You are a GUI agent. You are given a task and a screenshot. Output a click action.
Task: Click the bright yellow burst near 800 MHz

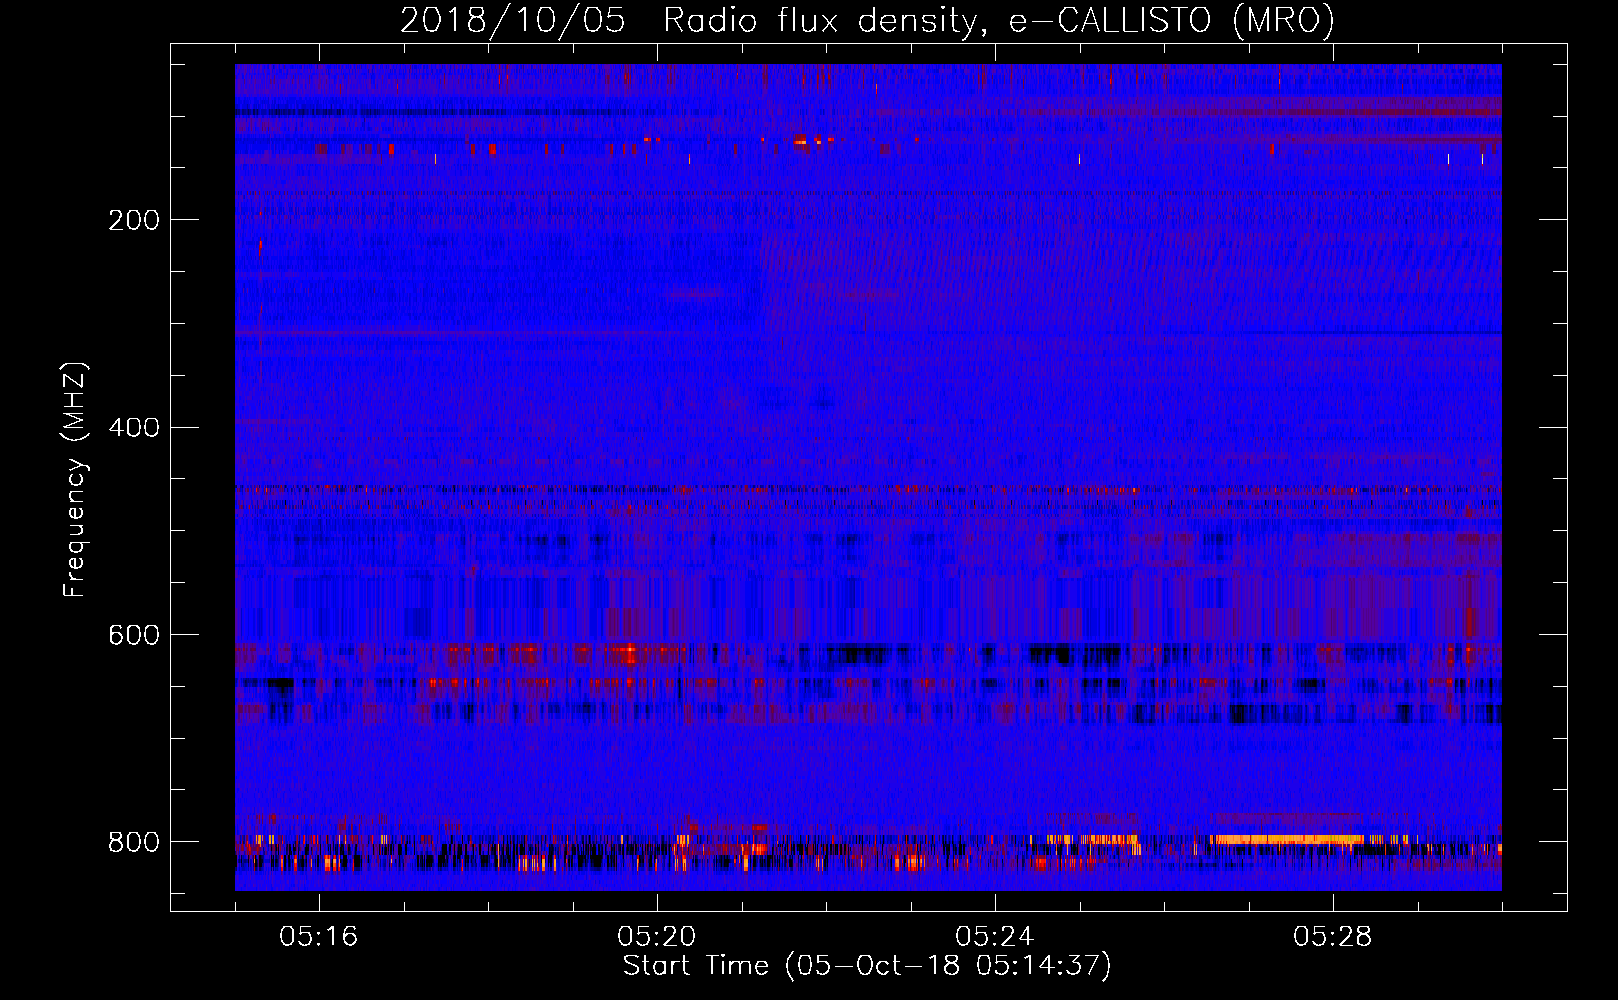click(x=1285, y=839)
